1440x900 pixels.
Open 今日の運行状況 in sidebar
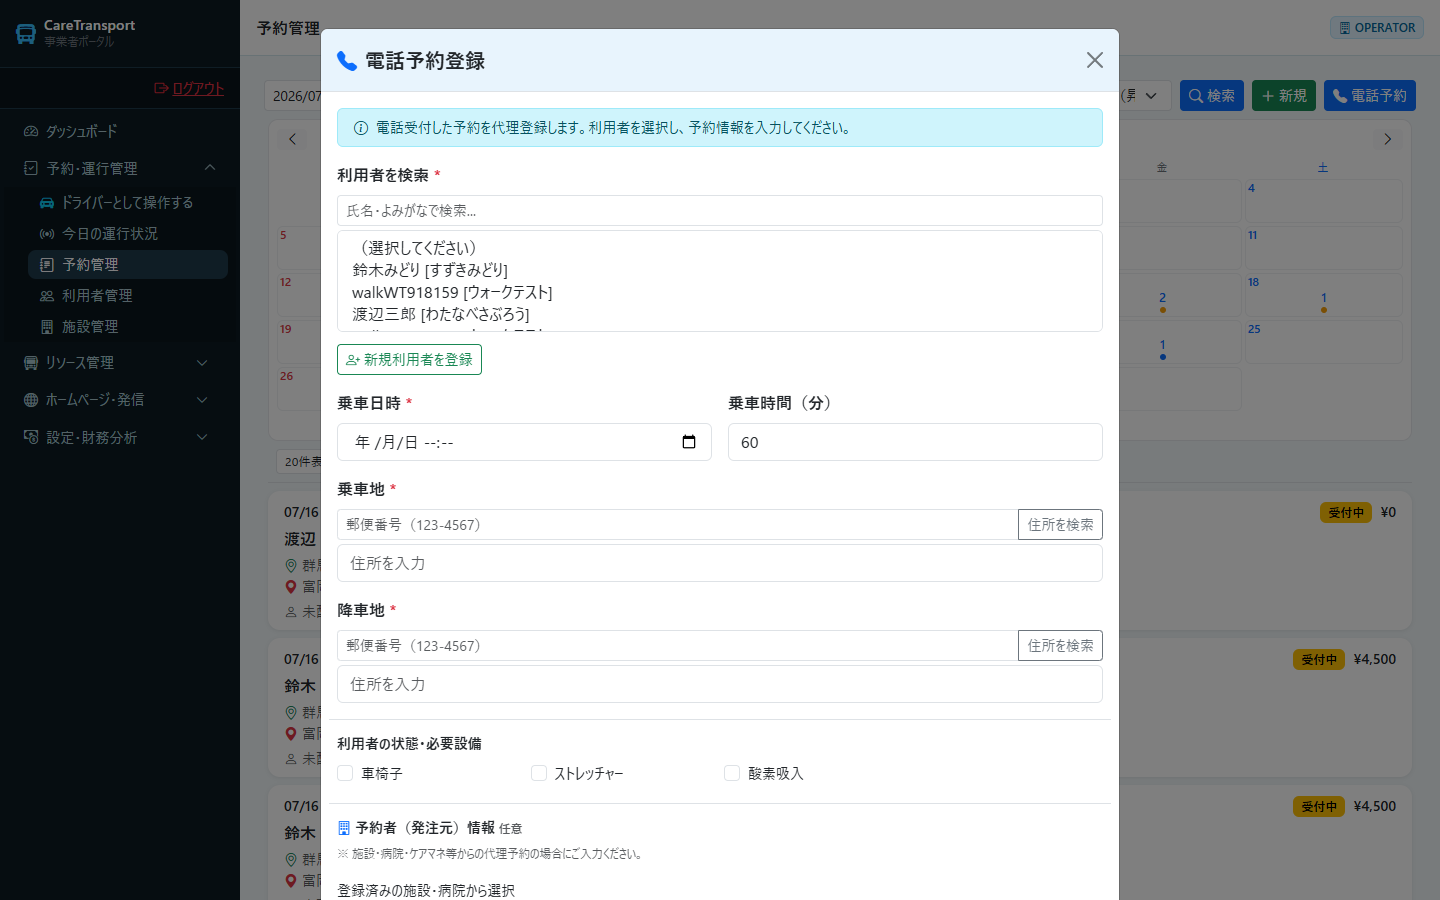click(x=128, y=233)
